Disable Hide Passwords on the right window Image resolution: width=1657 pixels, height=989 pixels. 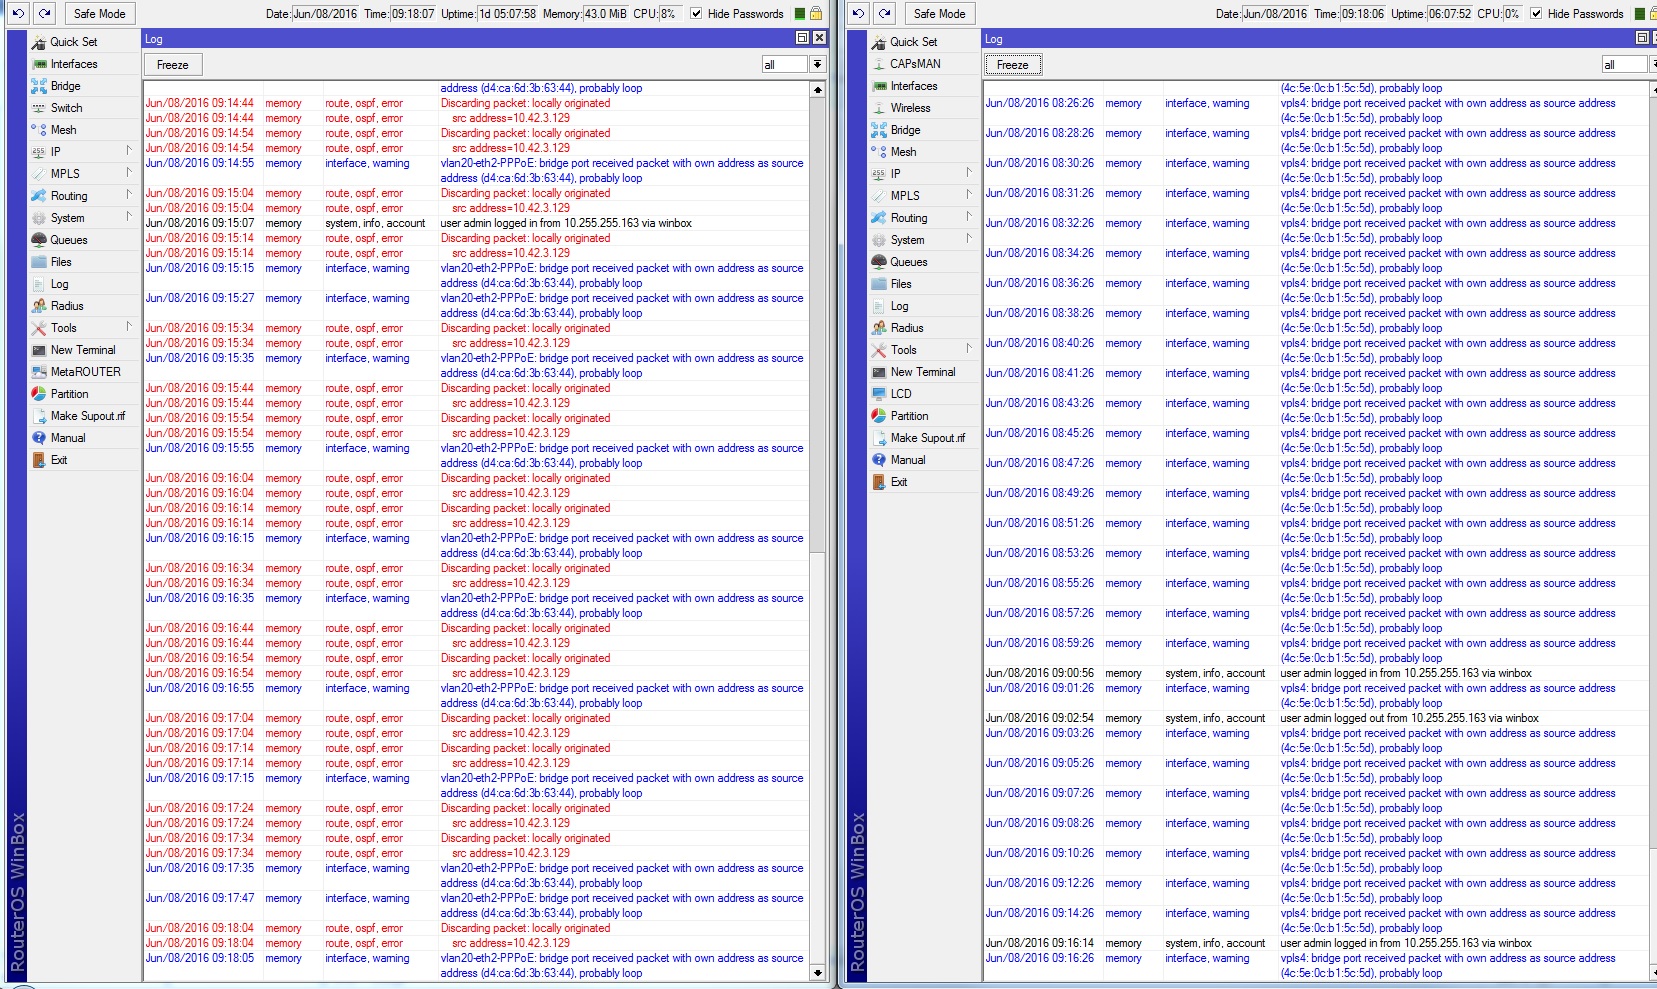pyautogui.click(x=1537, y=14)
